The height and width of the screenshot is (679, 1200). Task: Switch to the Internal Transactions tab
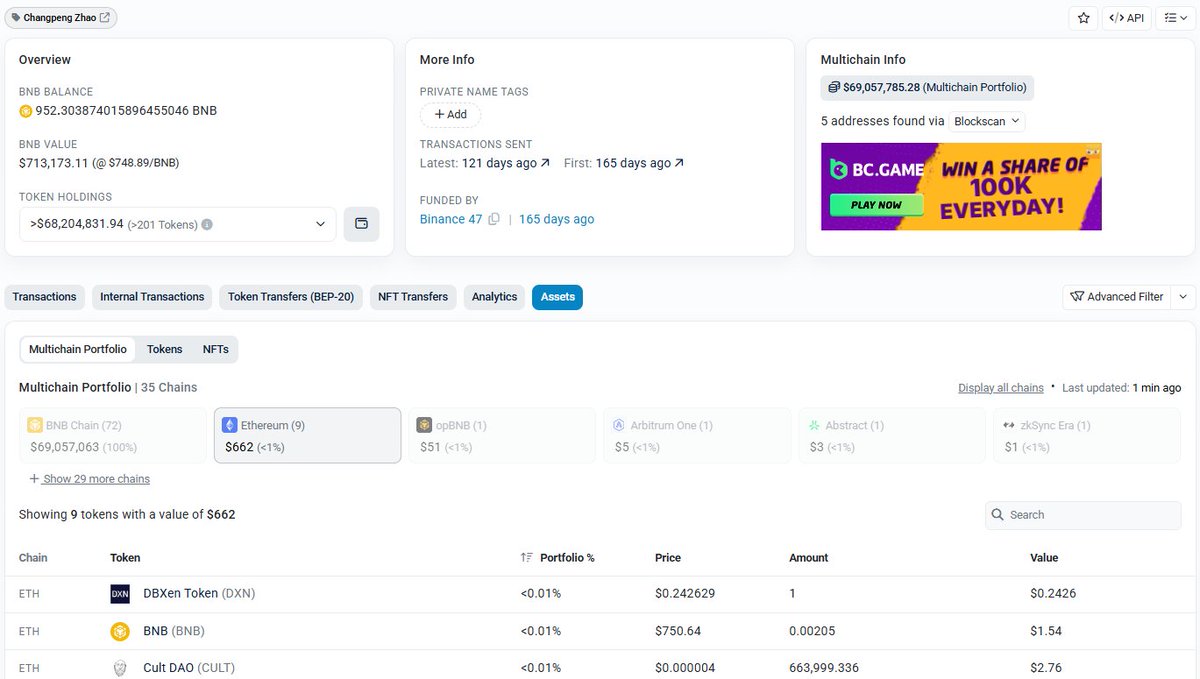coord(152,297)
